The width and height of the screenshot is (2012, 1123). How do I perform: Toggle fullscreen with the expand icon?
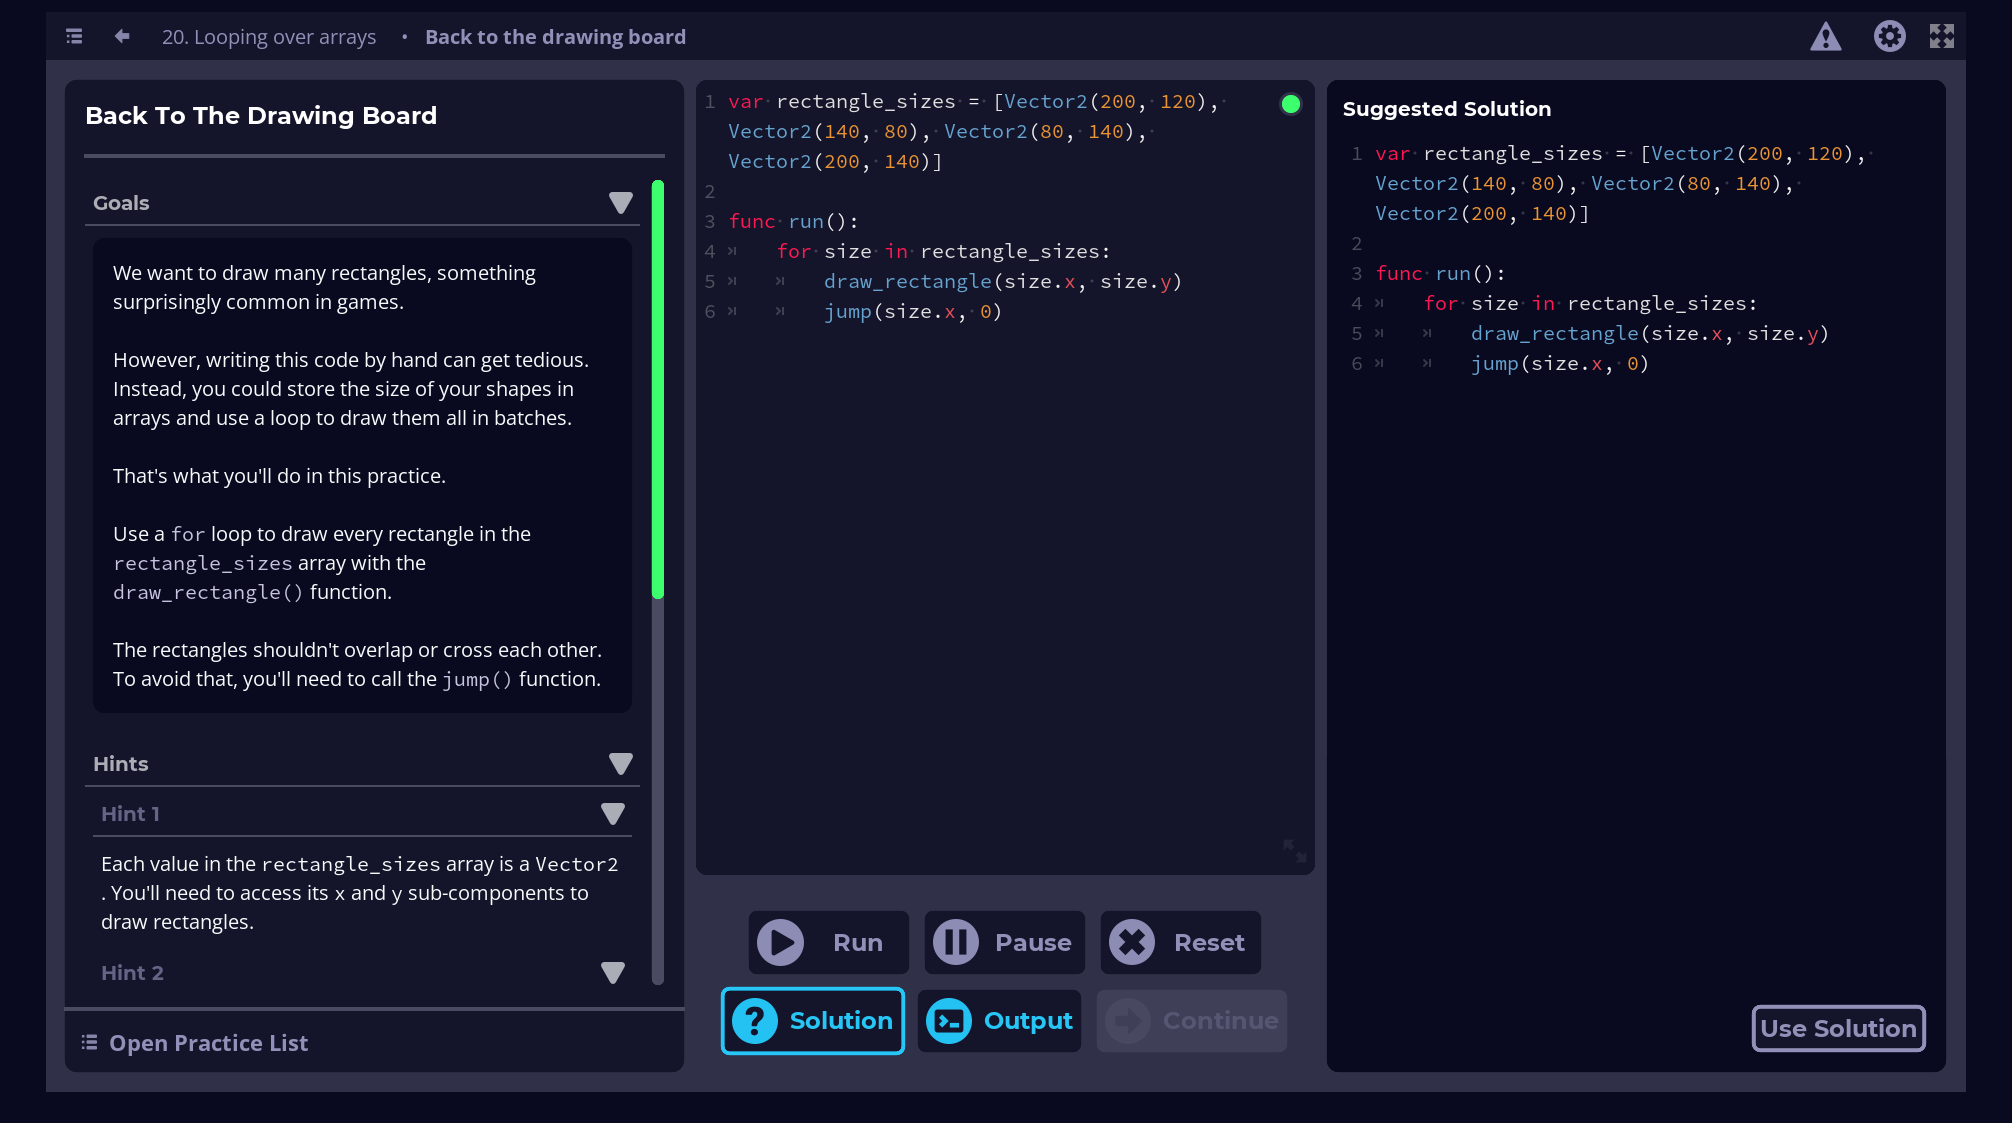pos(1943,36)
